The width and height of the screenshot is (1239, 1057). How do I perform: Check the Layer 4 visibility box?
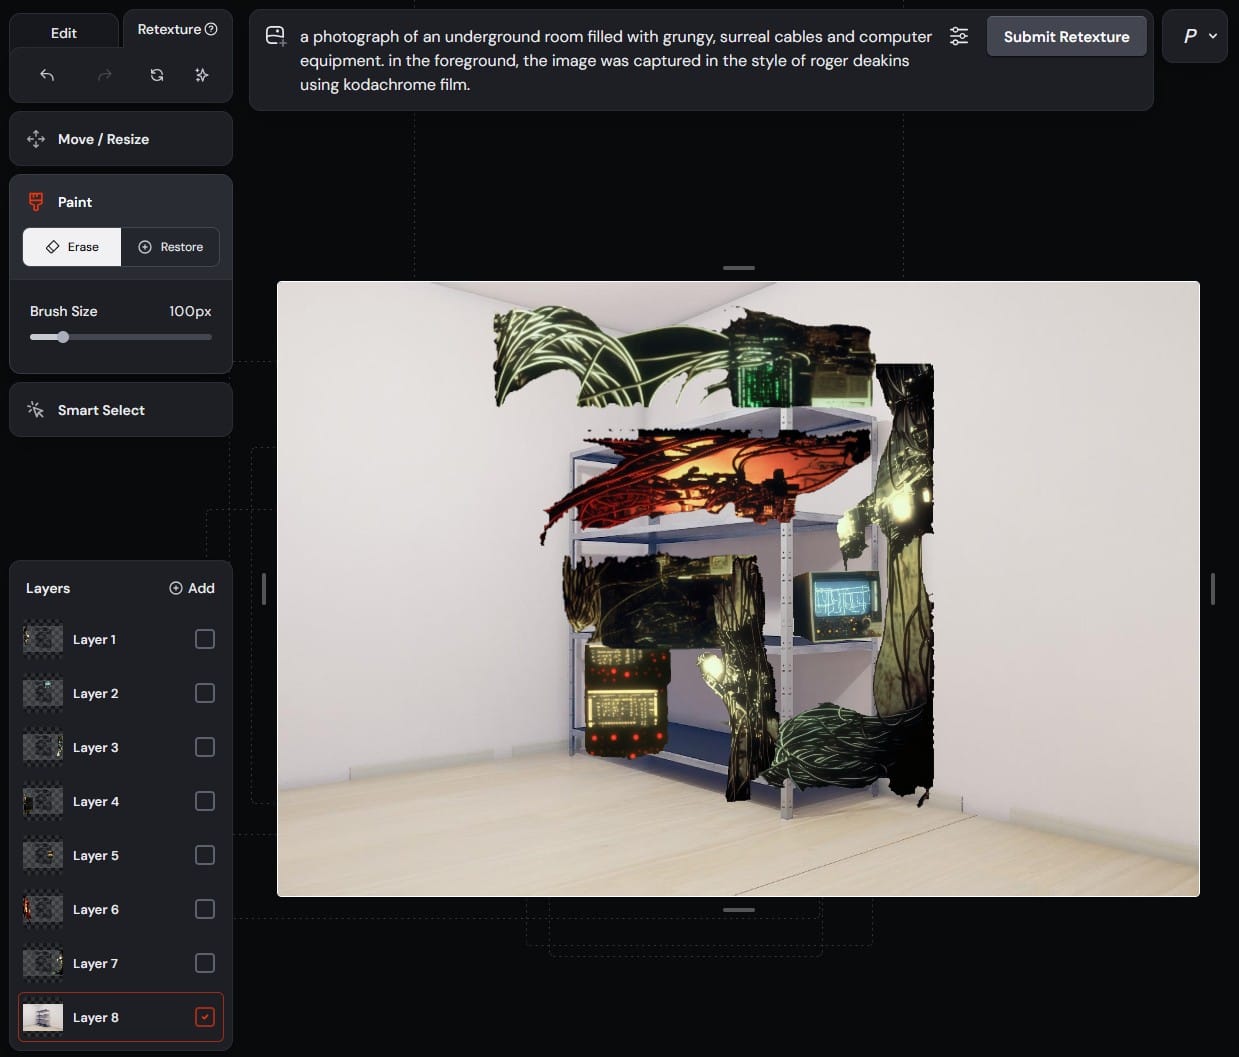[204, 801]
